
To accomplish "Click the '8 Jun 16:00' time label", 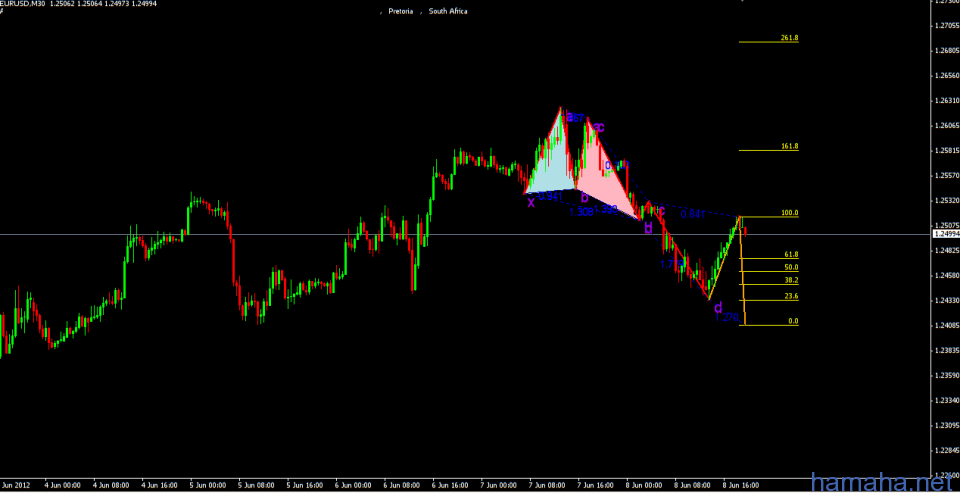I will pyautogui.click(x=741, y=486).
